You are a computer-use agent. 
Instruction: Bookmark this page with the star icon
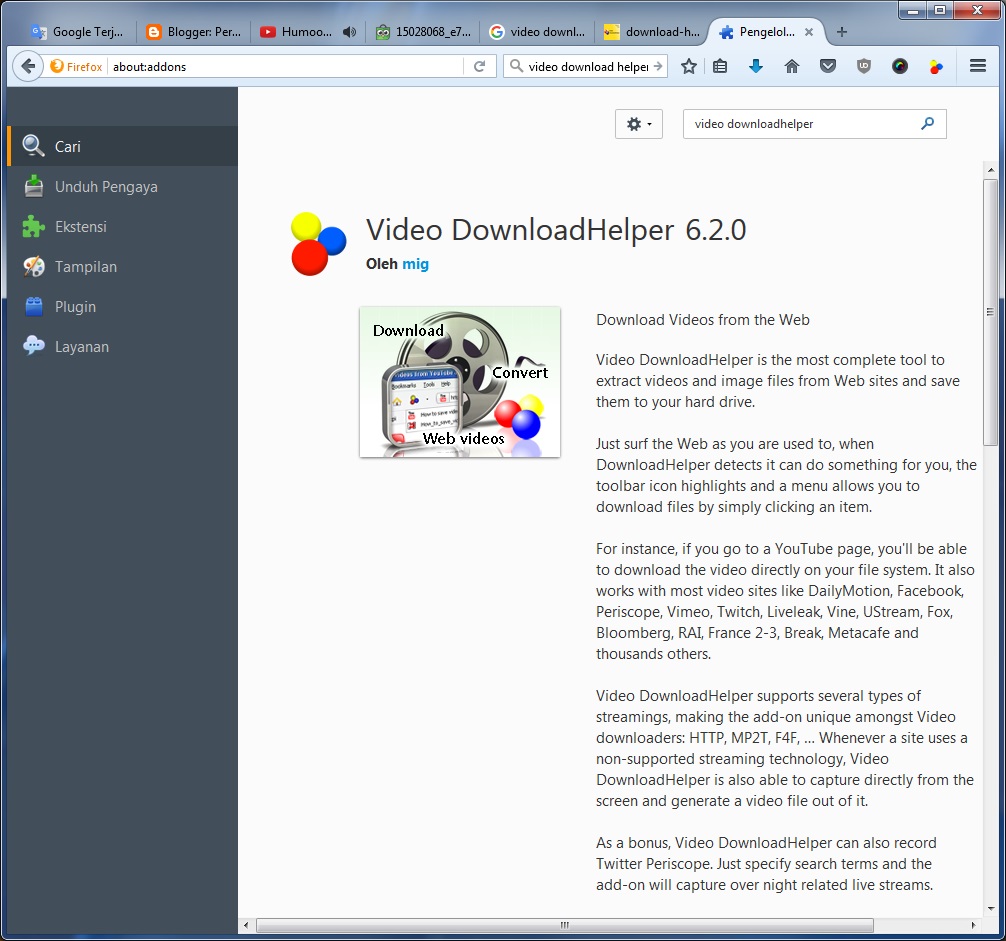687,66
